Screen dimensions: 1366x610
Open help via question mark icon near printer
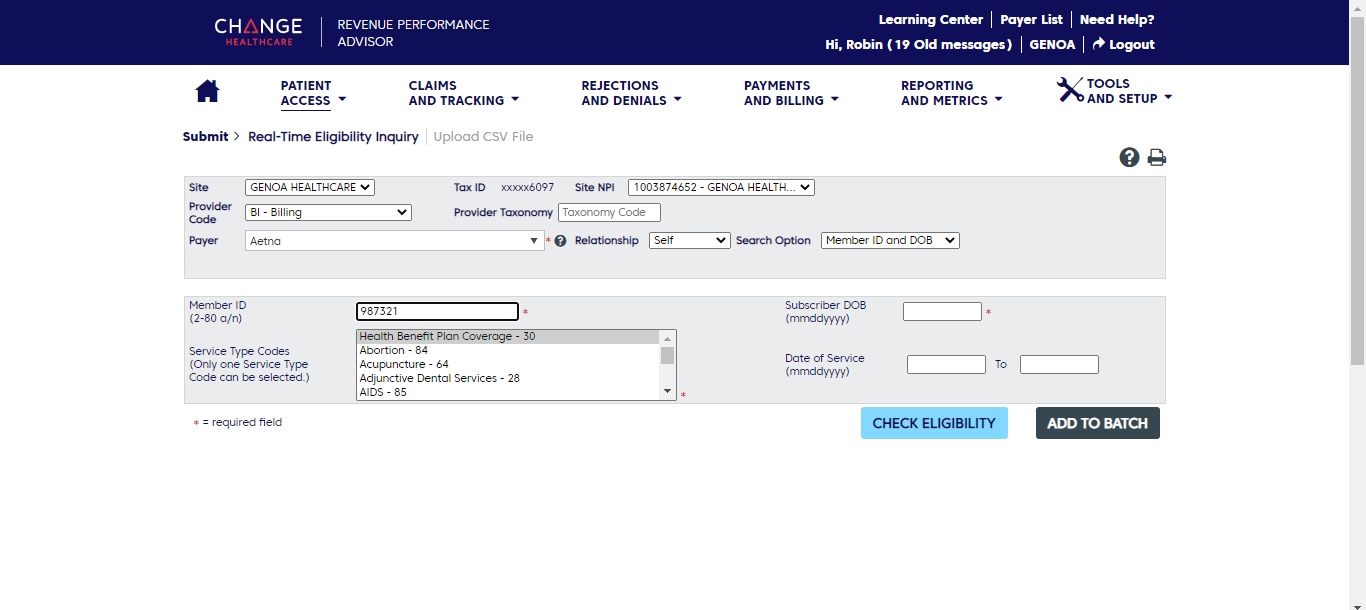pos(1129,157)
